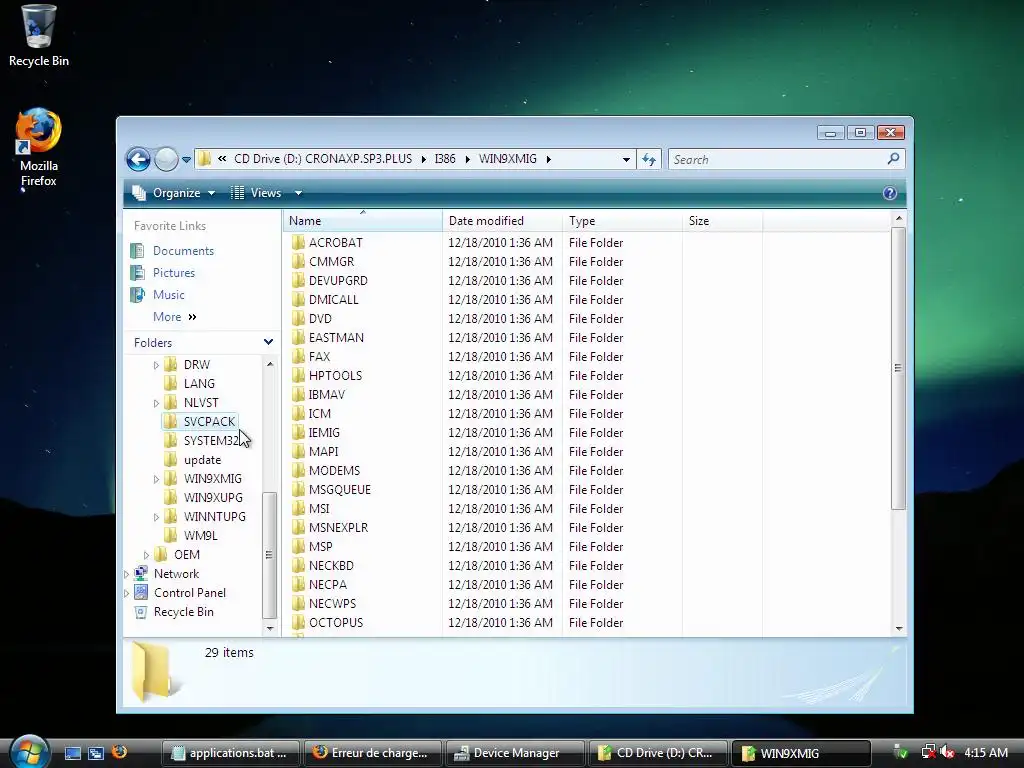Screen dimensions: 1024x768
Task: Click Show Desktop quick launch icon
Action: click(72, 753)
